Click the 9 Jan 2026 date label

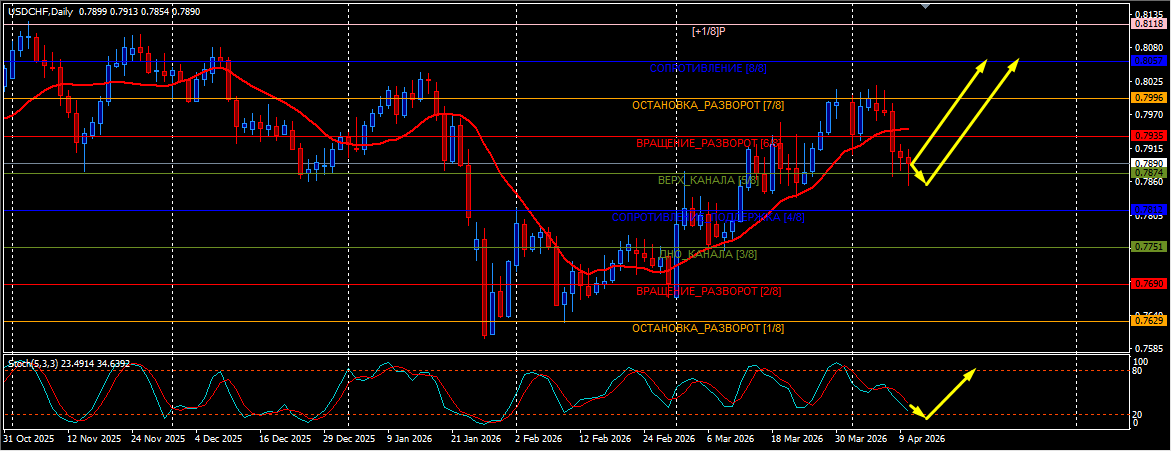coord(411,440)
